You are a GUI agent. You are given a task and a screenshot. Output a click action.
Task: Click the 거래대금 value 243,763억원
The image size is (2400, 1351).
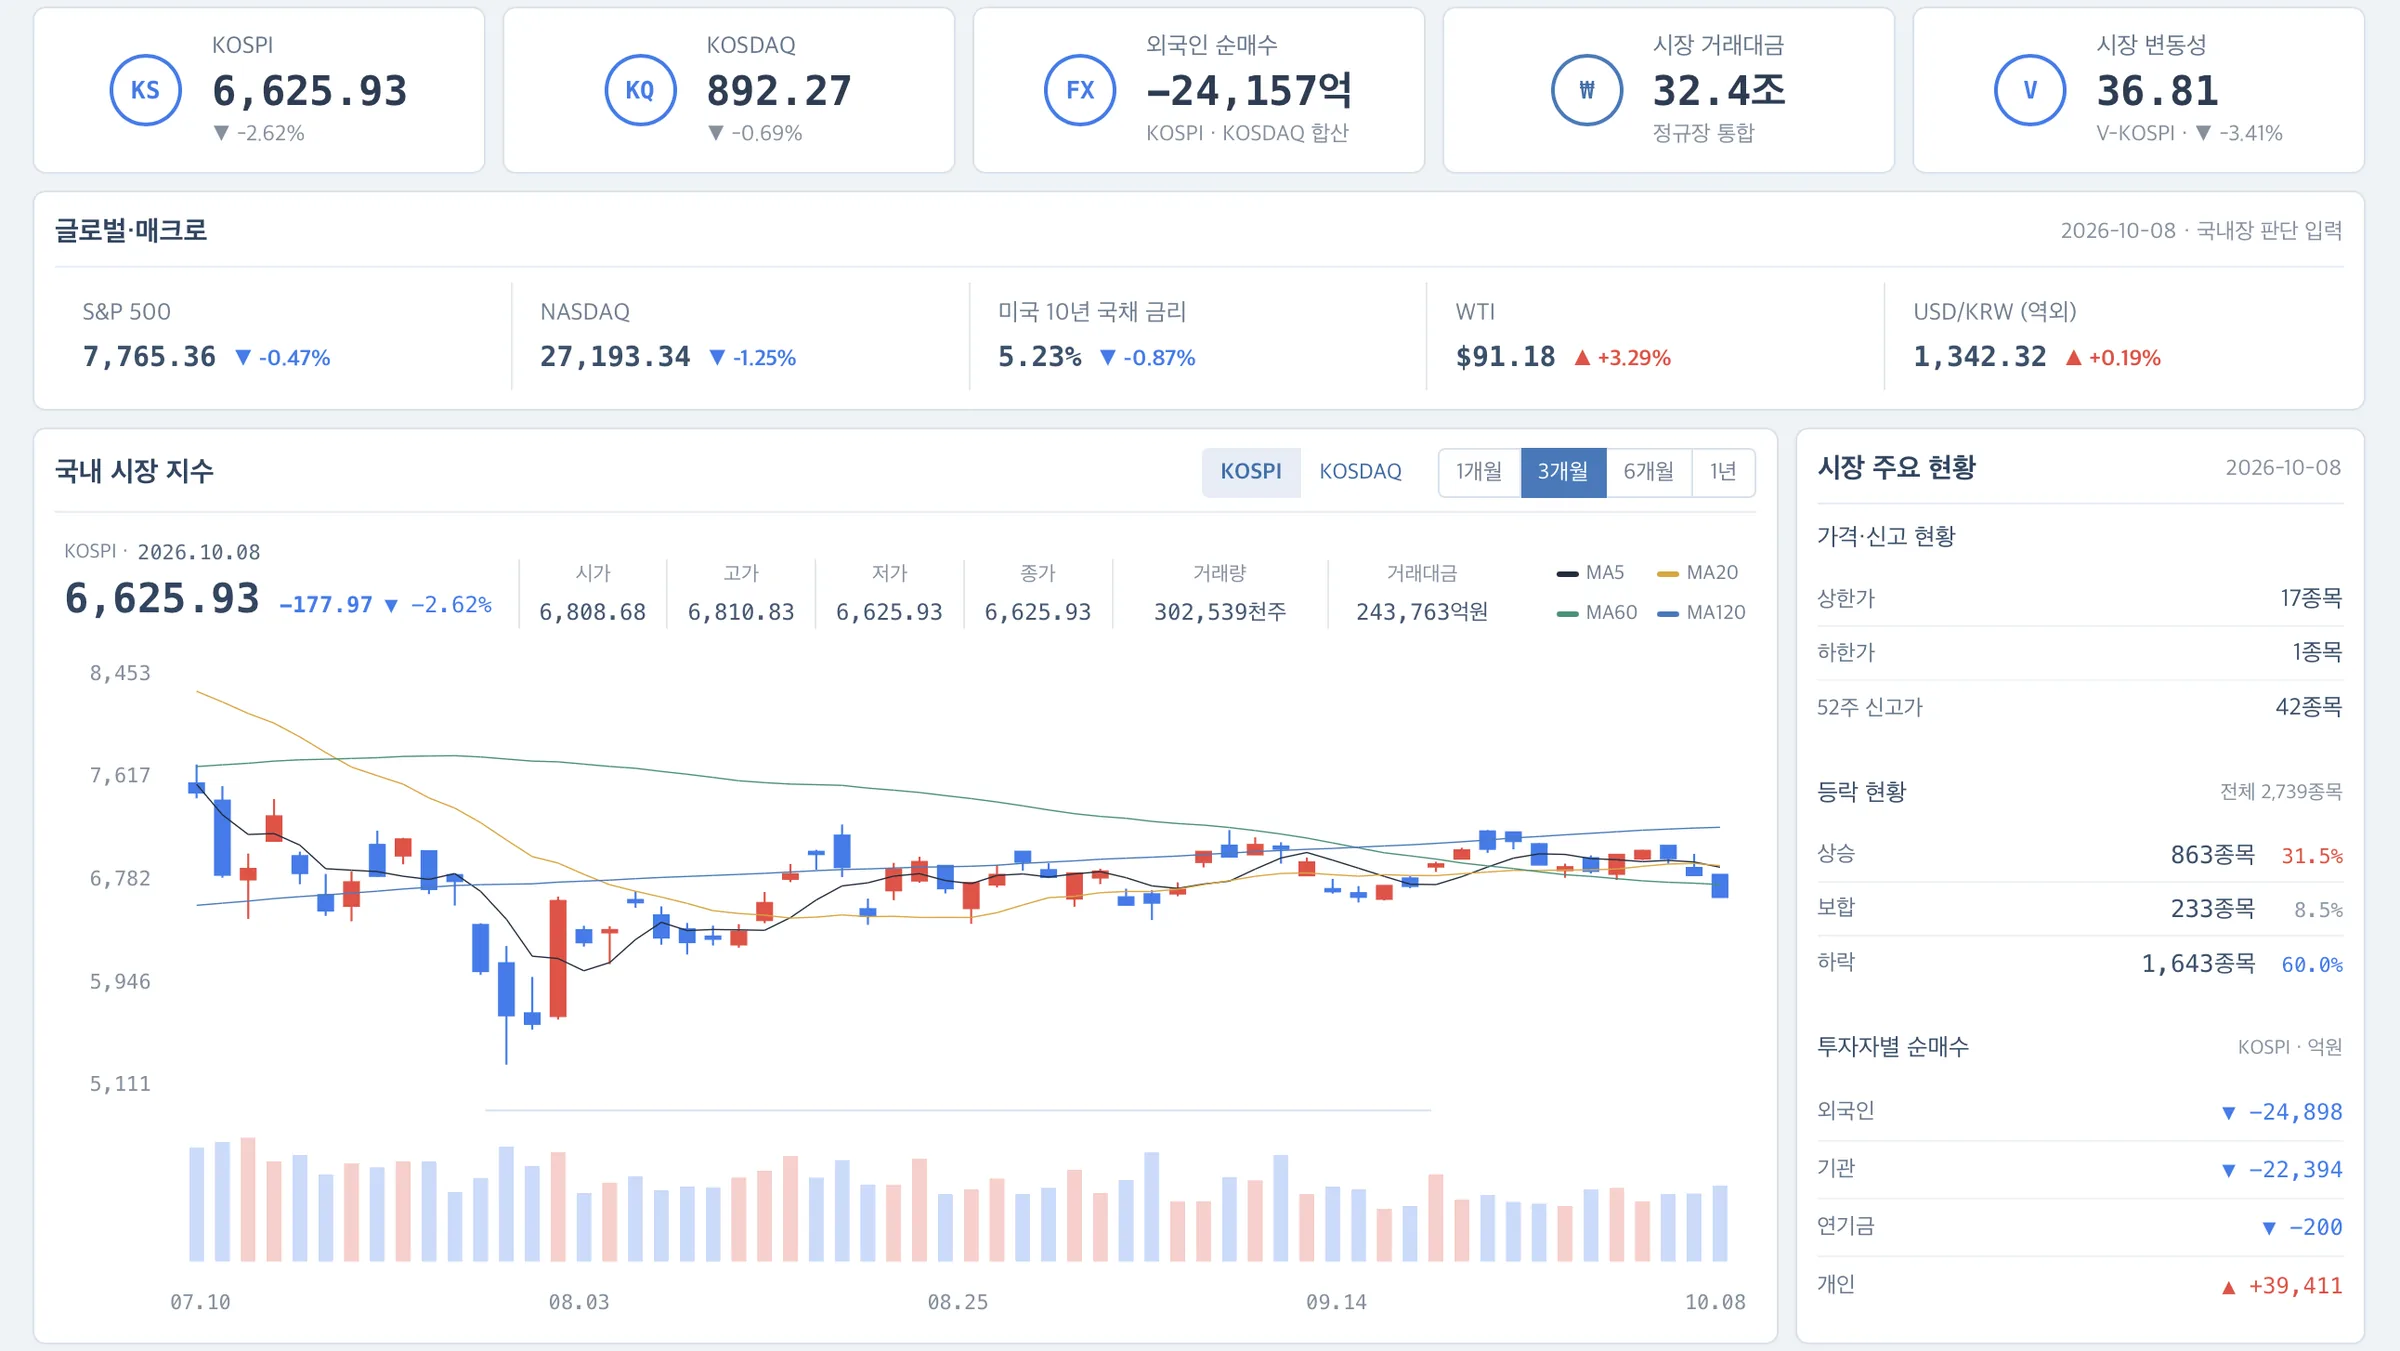pos(1422,612)
